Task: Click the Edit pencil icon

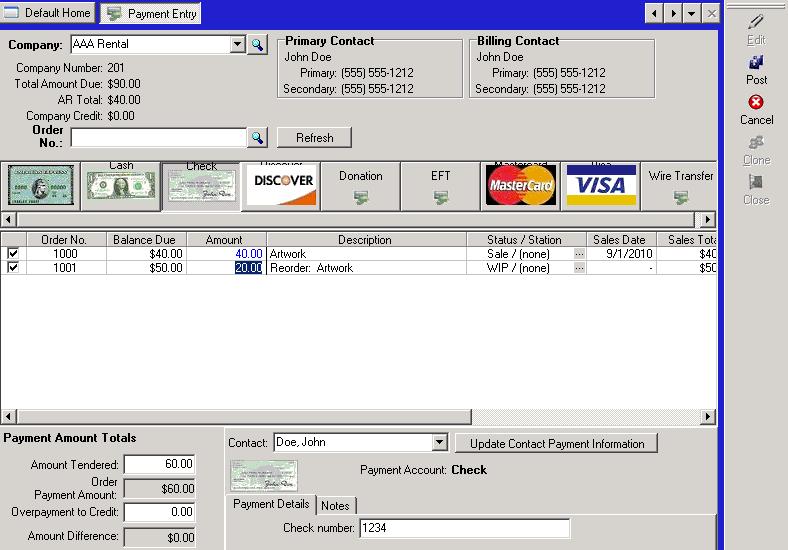Action: pyautogui.click(x=756, y=22)
